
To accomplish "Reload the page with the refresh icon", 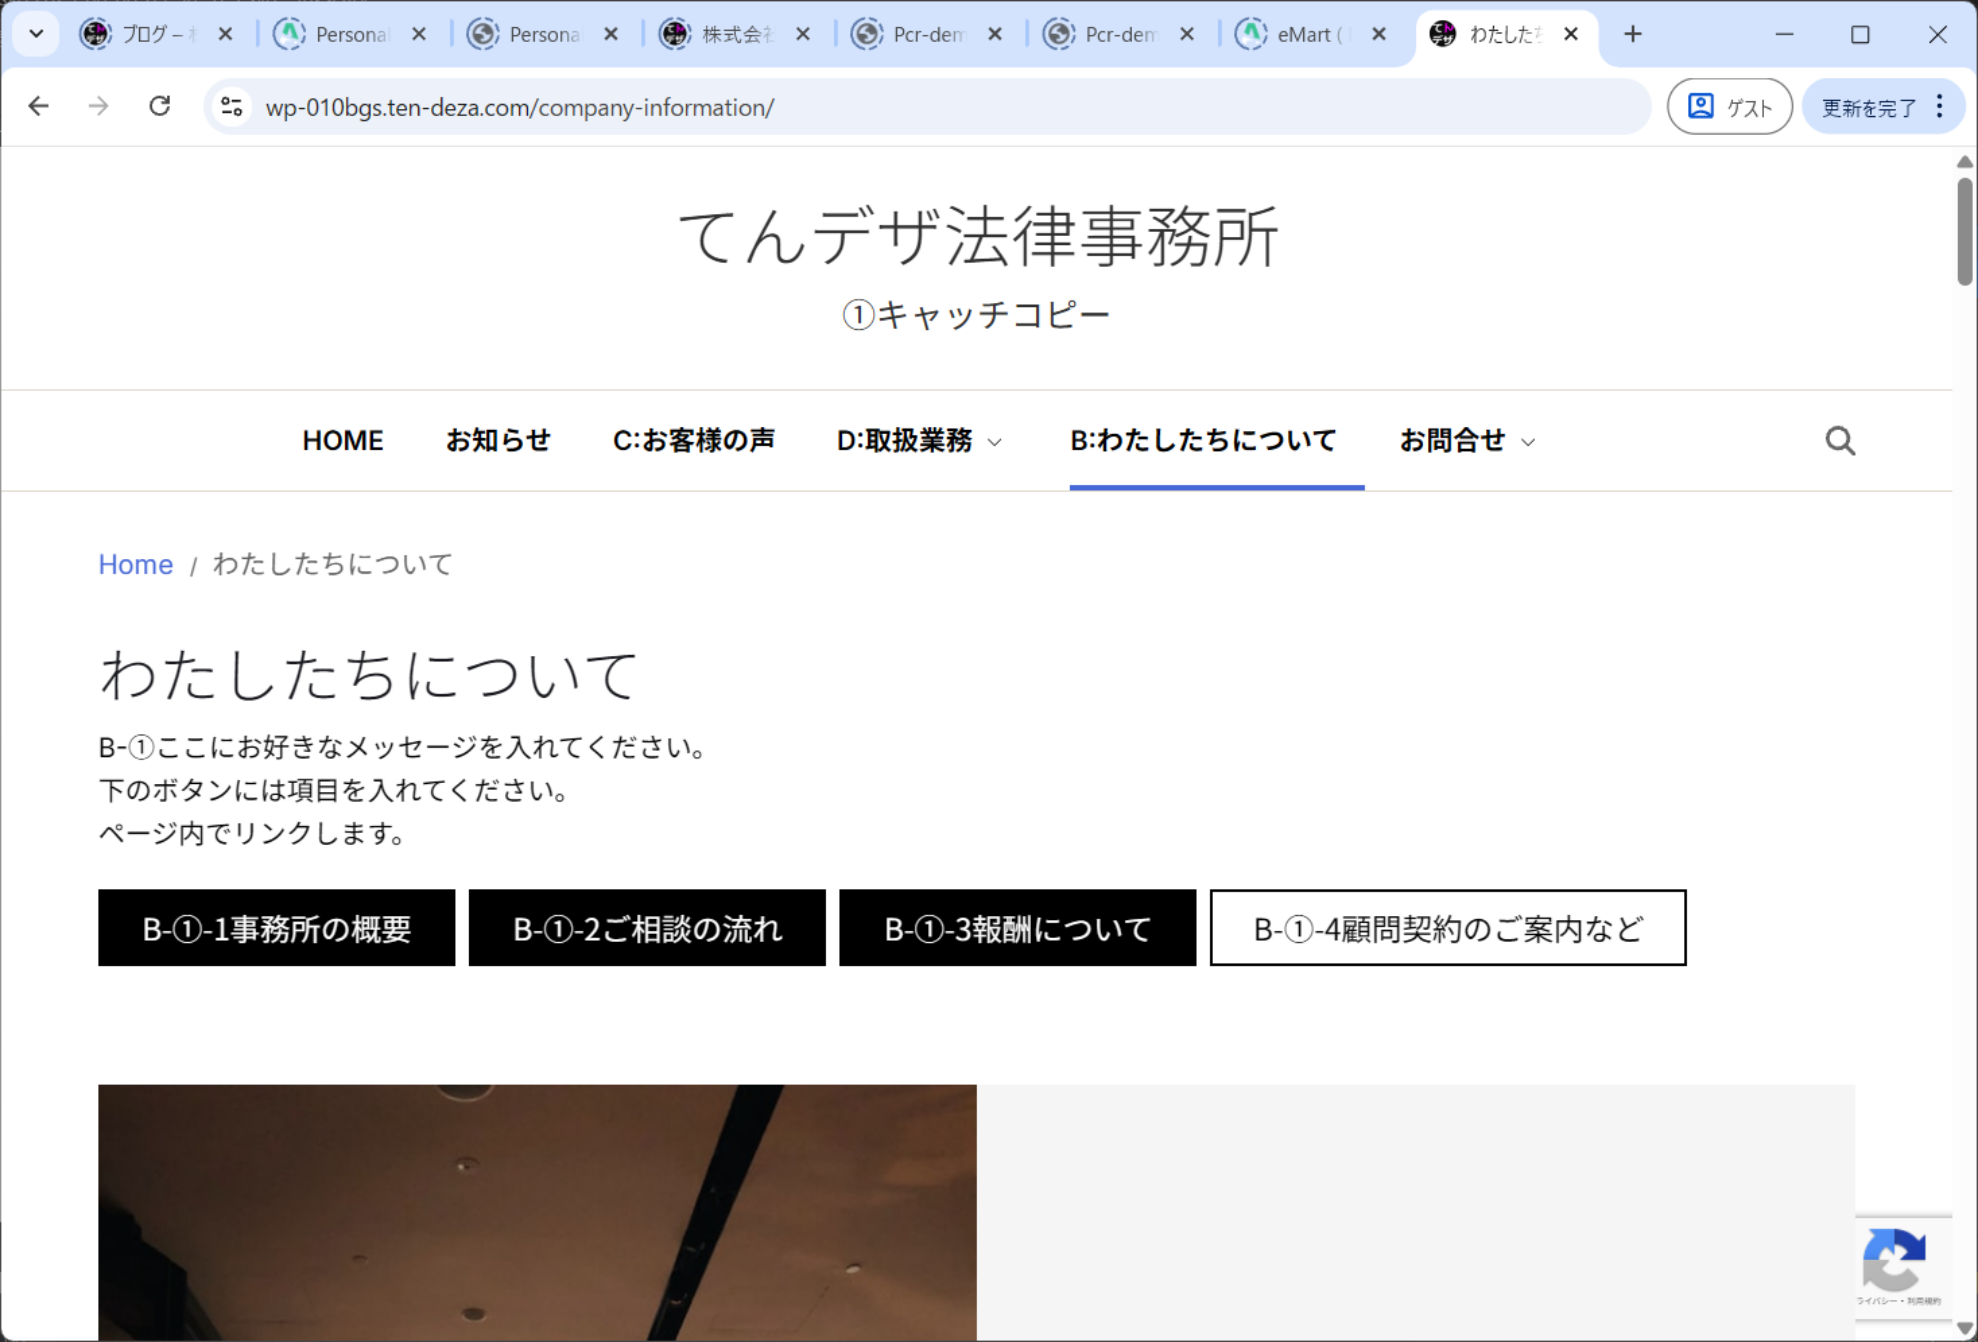I will click(x=159, y=106).
